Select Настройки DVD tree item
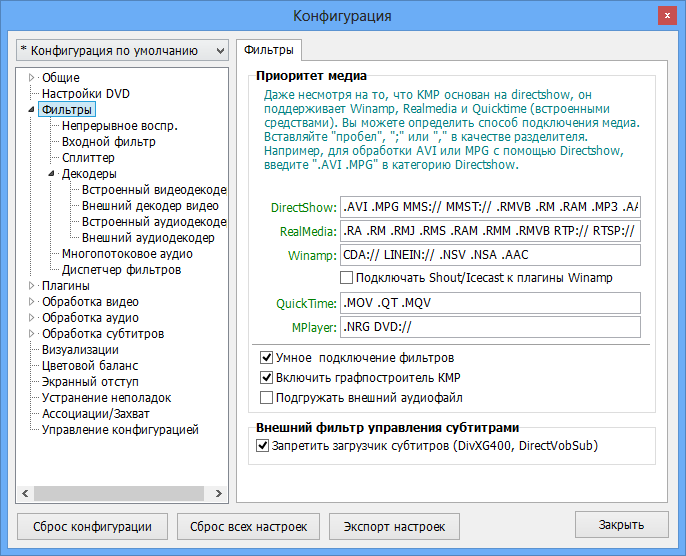Screen dimensions: 686x556 tap(86, 94)
